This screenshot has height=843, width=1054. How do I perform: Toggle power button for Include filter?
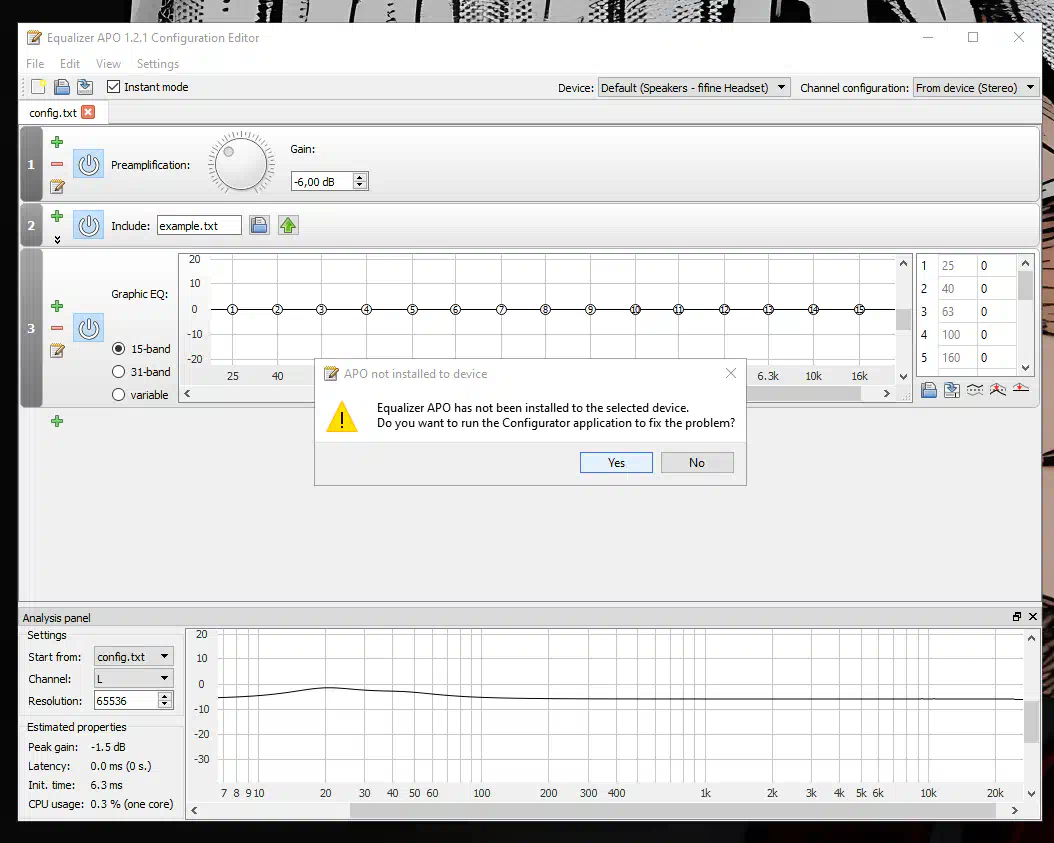pos(89,225)
